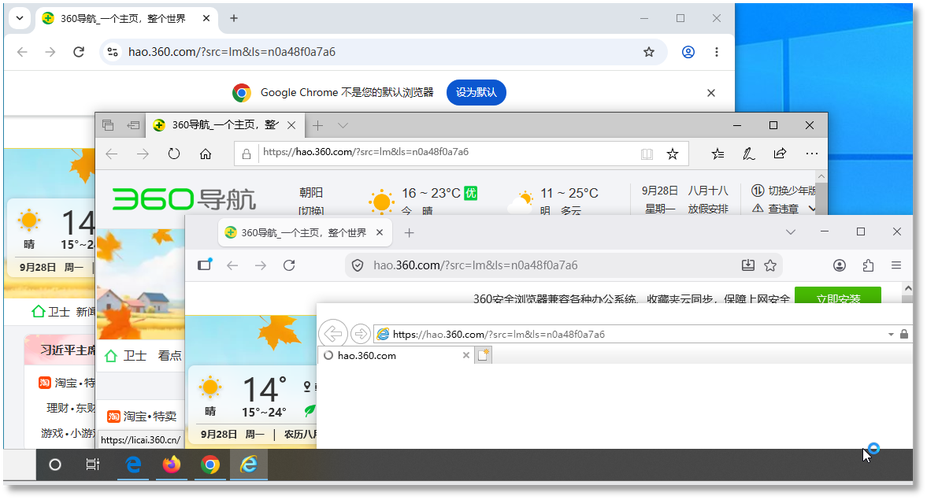
Task: Bookmark page with Firefox star
Action: [x=770, y=265]
